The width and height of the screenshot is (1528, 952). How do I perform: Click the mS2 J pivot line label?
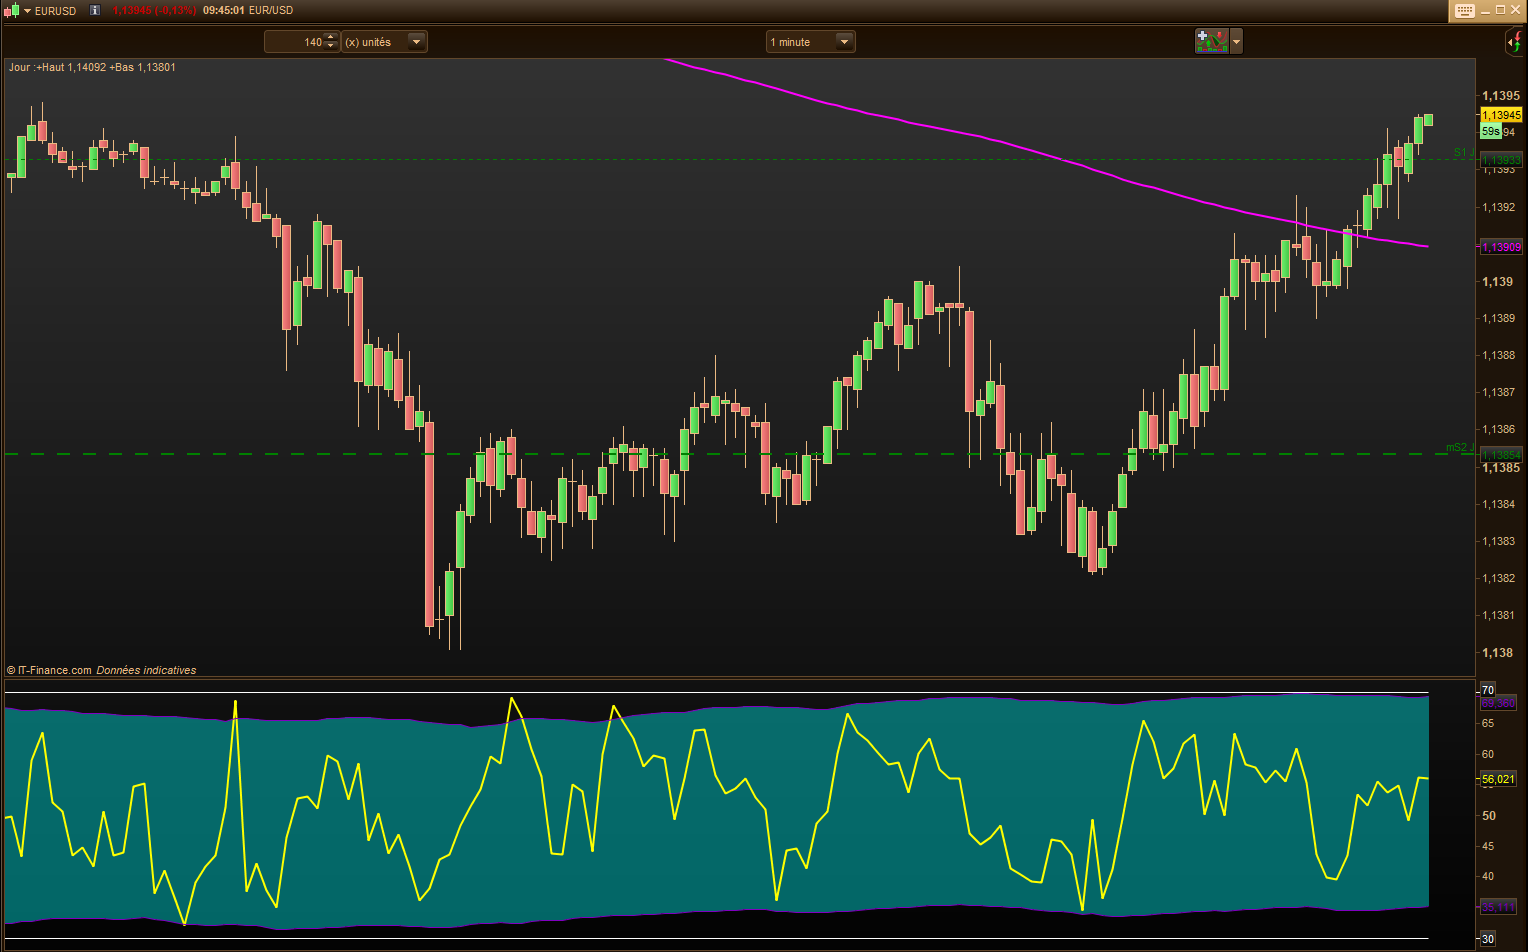click(x=1460, y=447)
